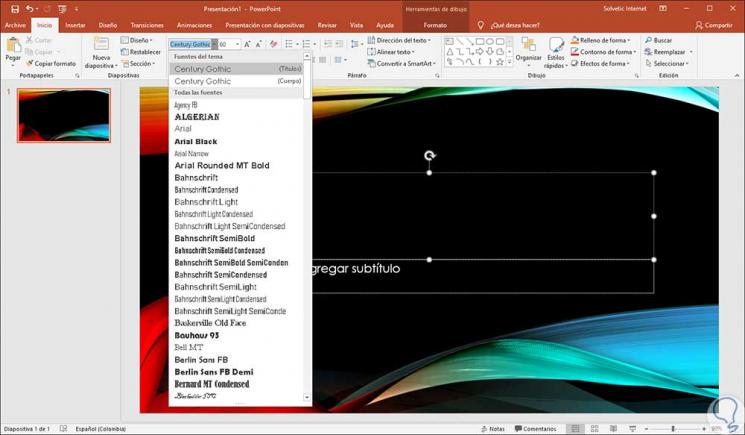Click the Estilos rápidos icon
This screenshot has height=435, width=745.
pyautogui.click(x=556, y=46)
